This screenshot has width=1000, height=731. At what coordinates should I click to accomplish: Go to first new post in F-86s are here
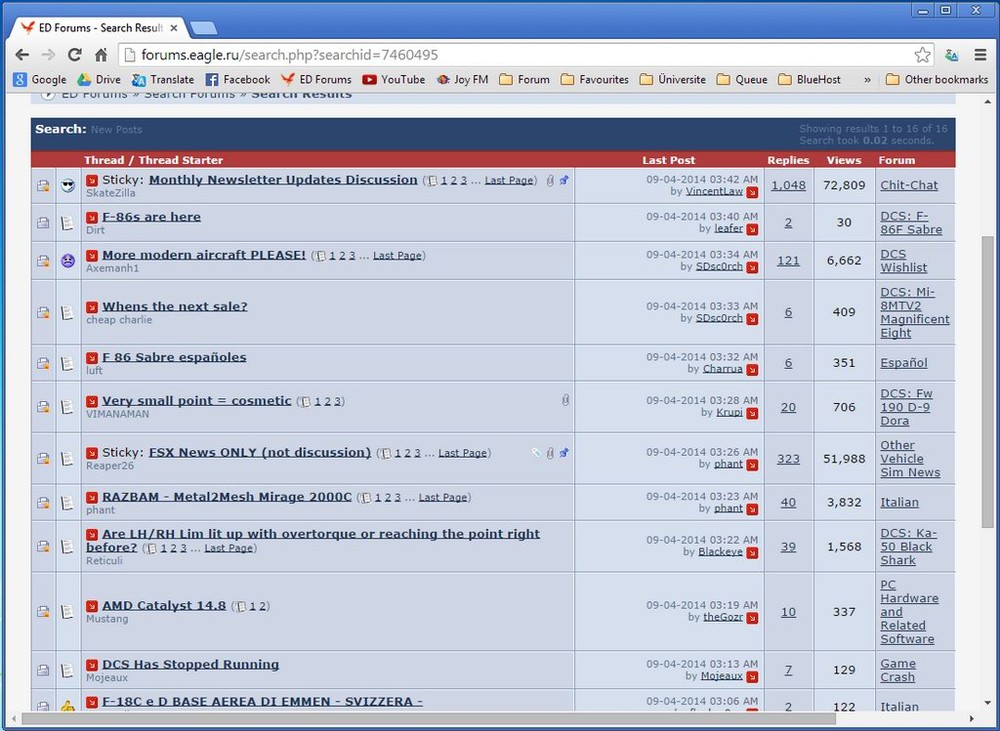coord(92,218)
